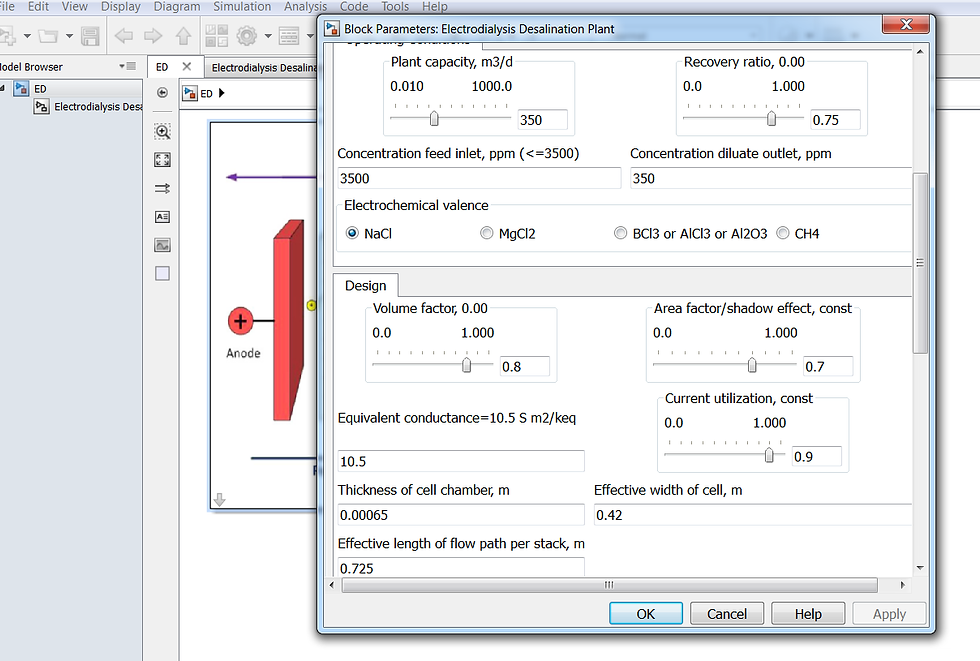980x661 pixels.
Task: Click the Recovery ratio value box
Action: point(835,119)
